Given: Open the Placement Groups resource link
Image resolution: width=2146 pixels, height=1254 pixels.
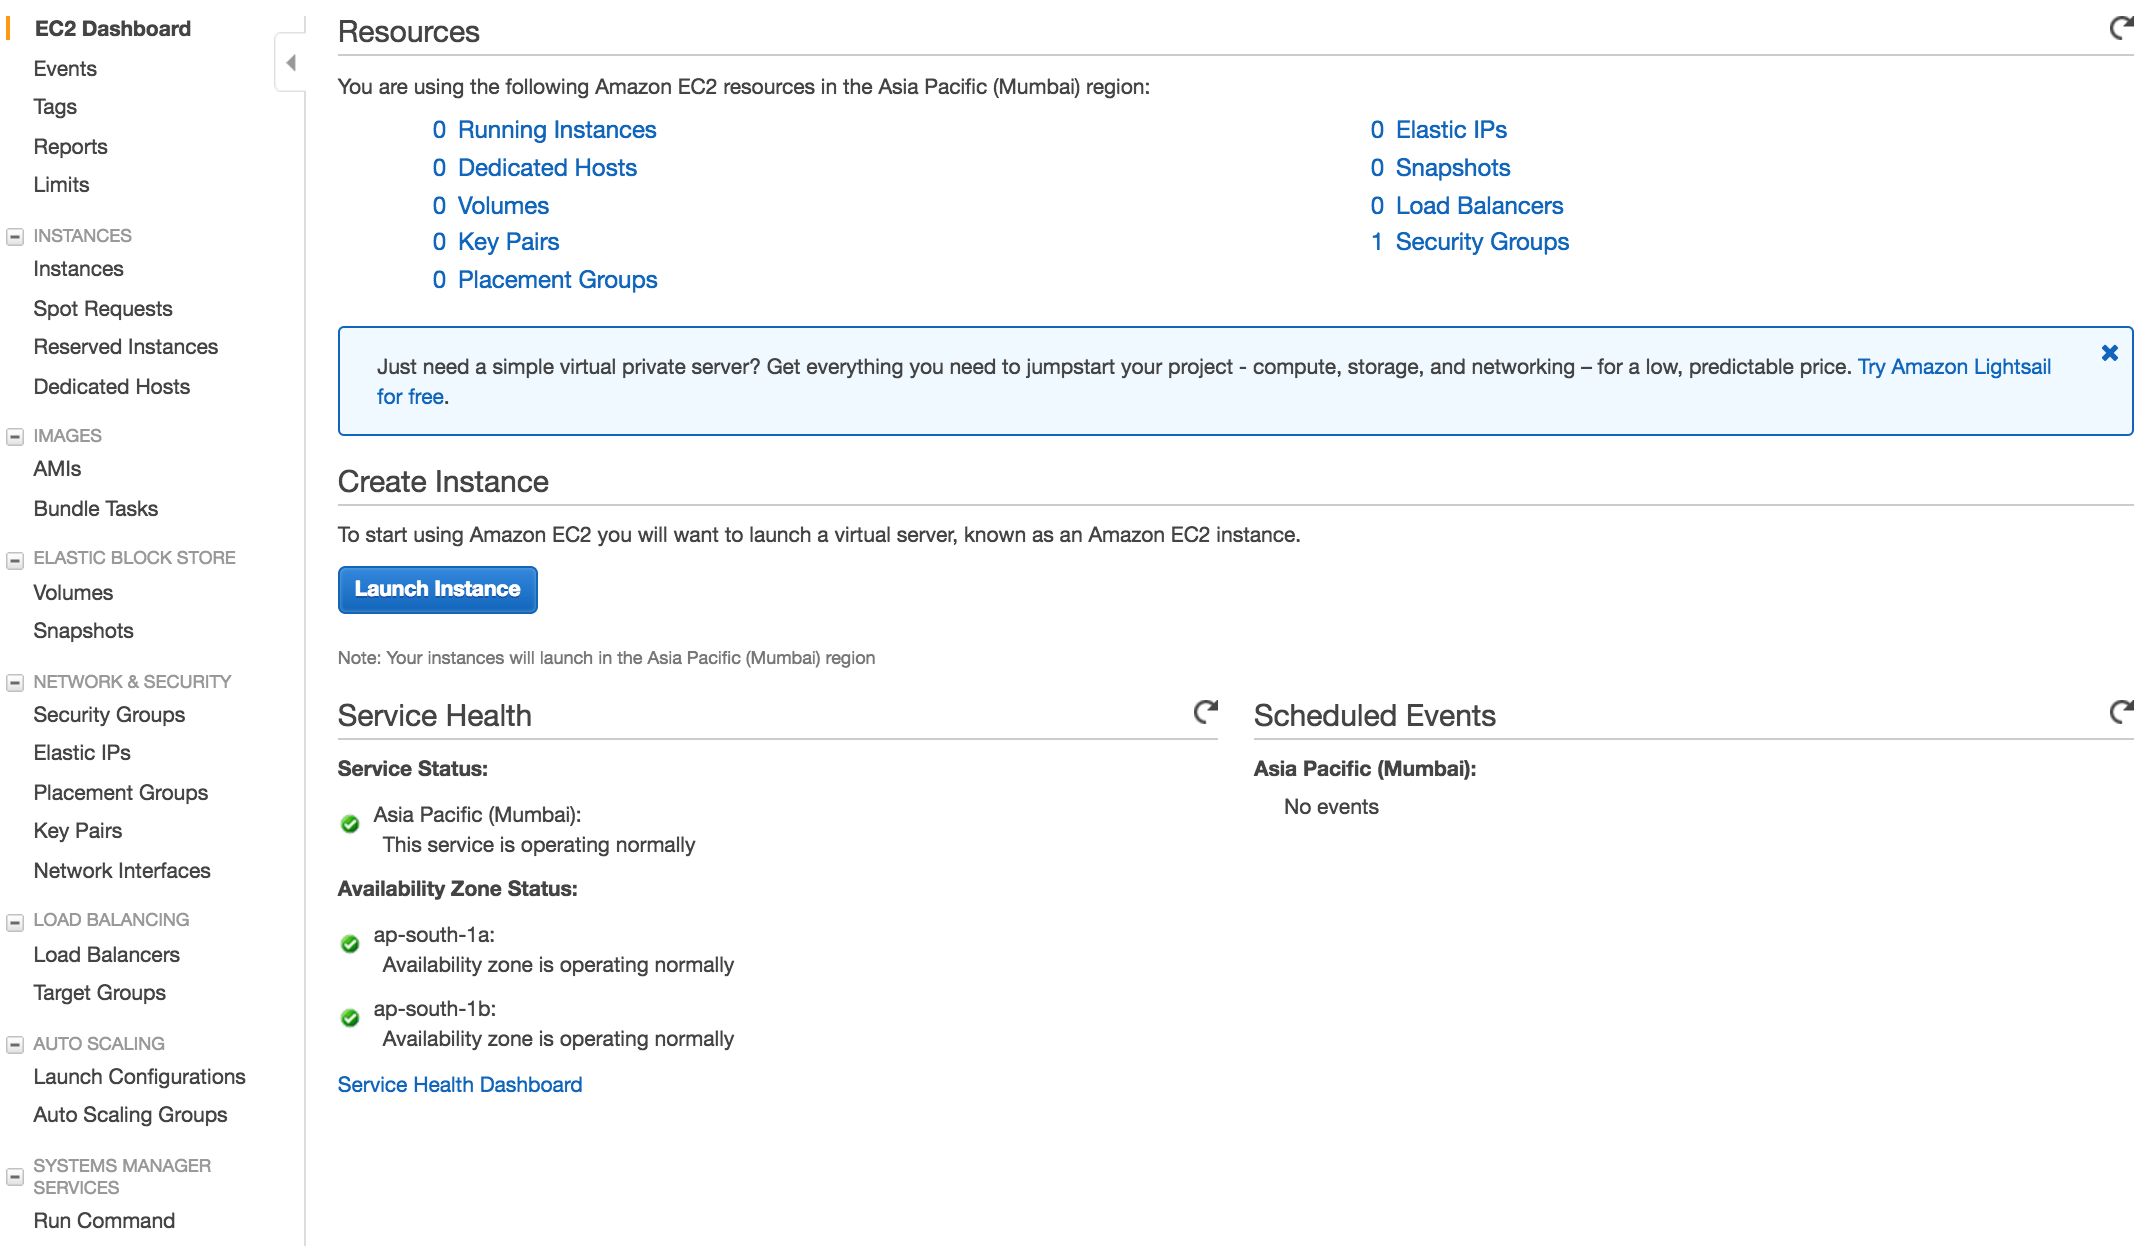Looking at the screenshot, I should pos(557,280).
